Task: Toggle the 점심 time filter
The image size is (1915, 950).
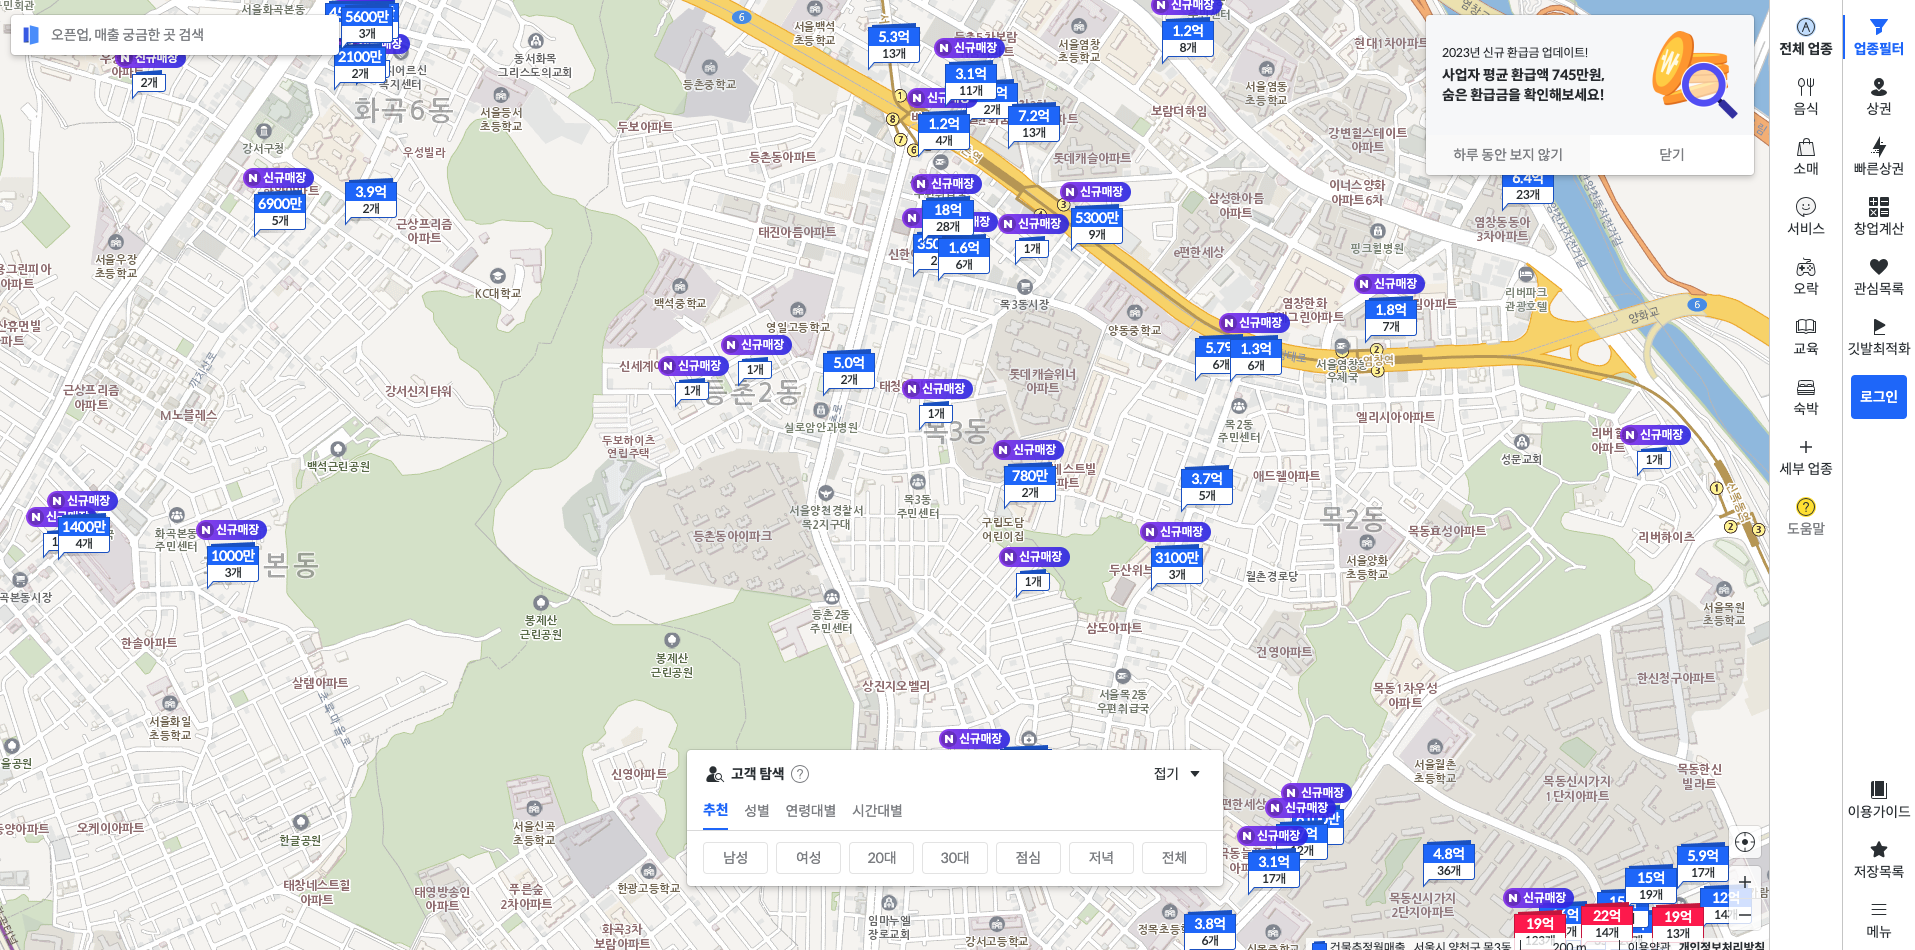Action: (1028, 858)
